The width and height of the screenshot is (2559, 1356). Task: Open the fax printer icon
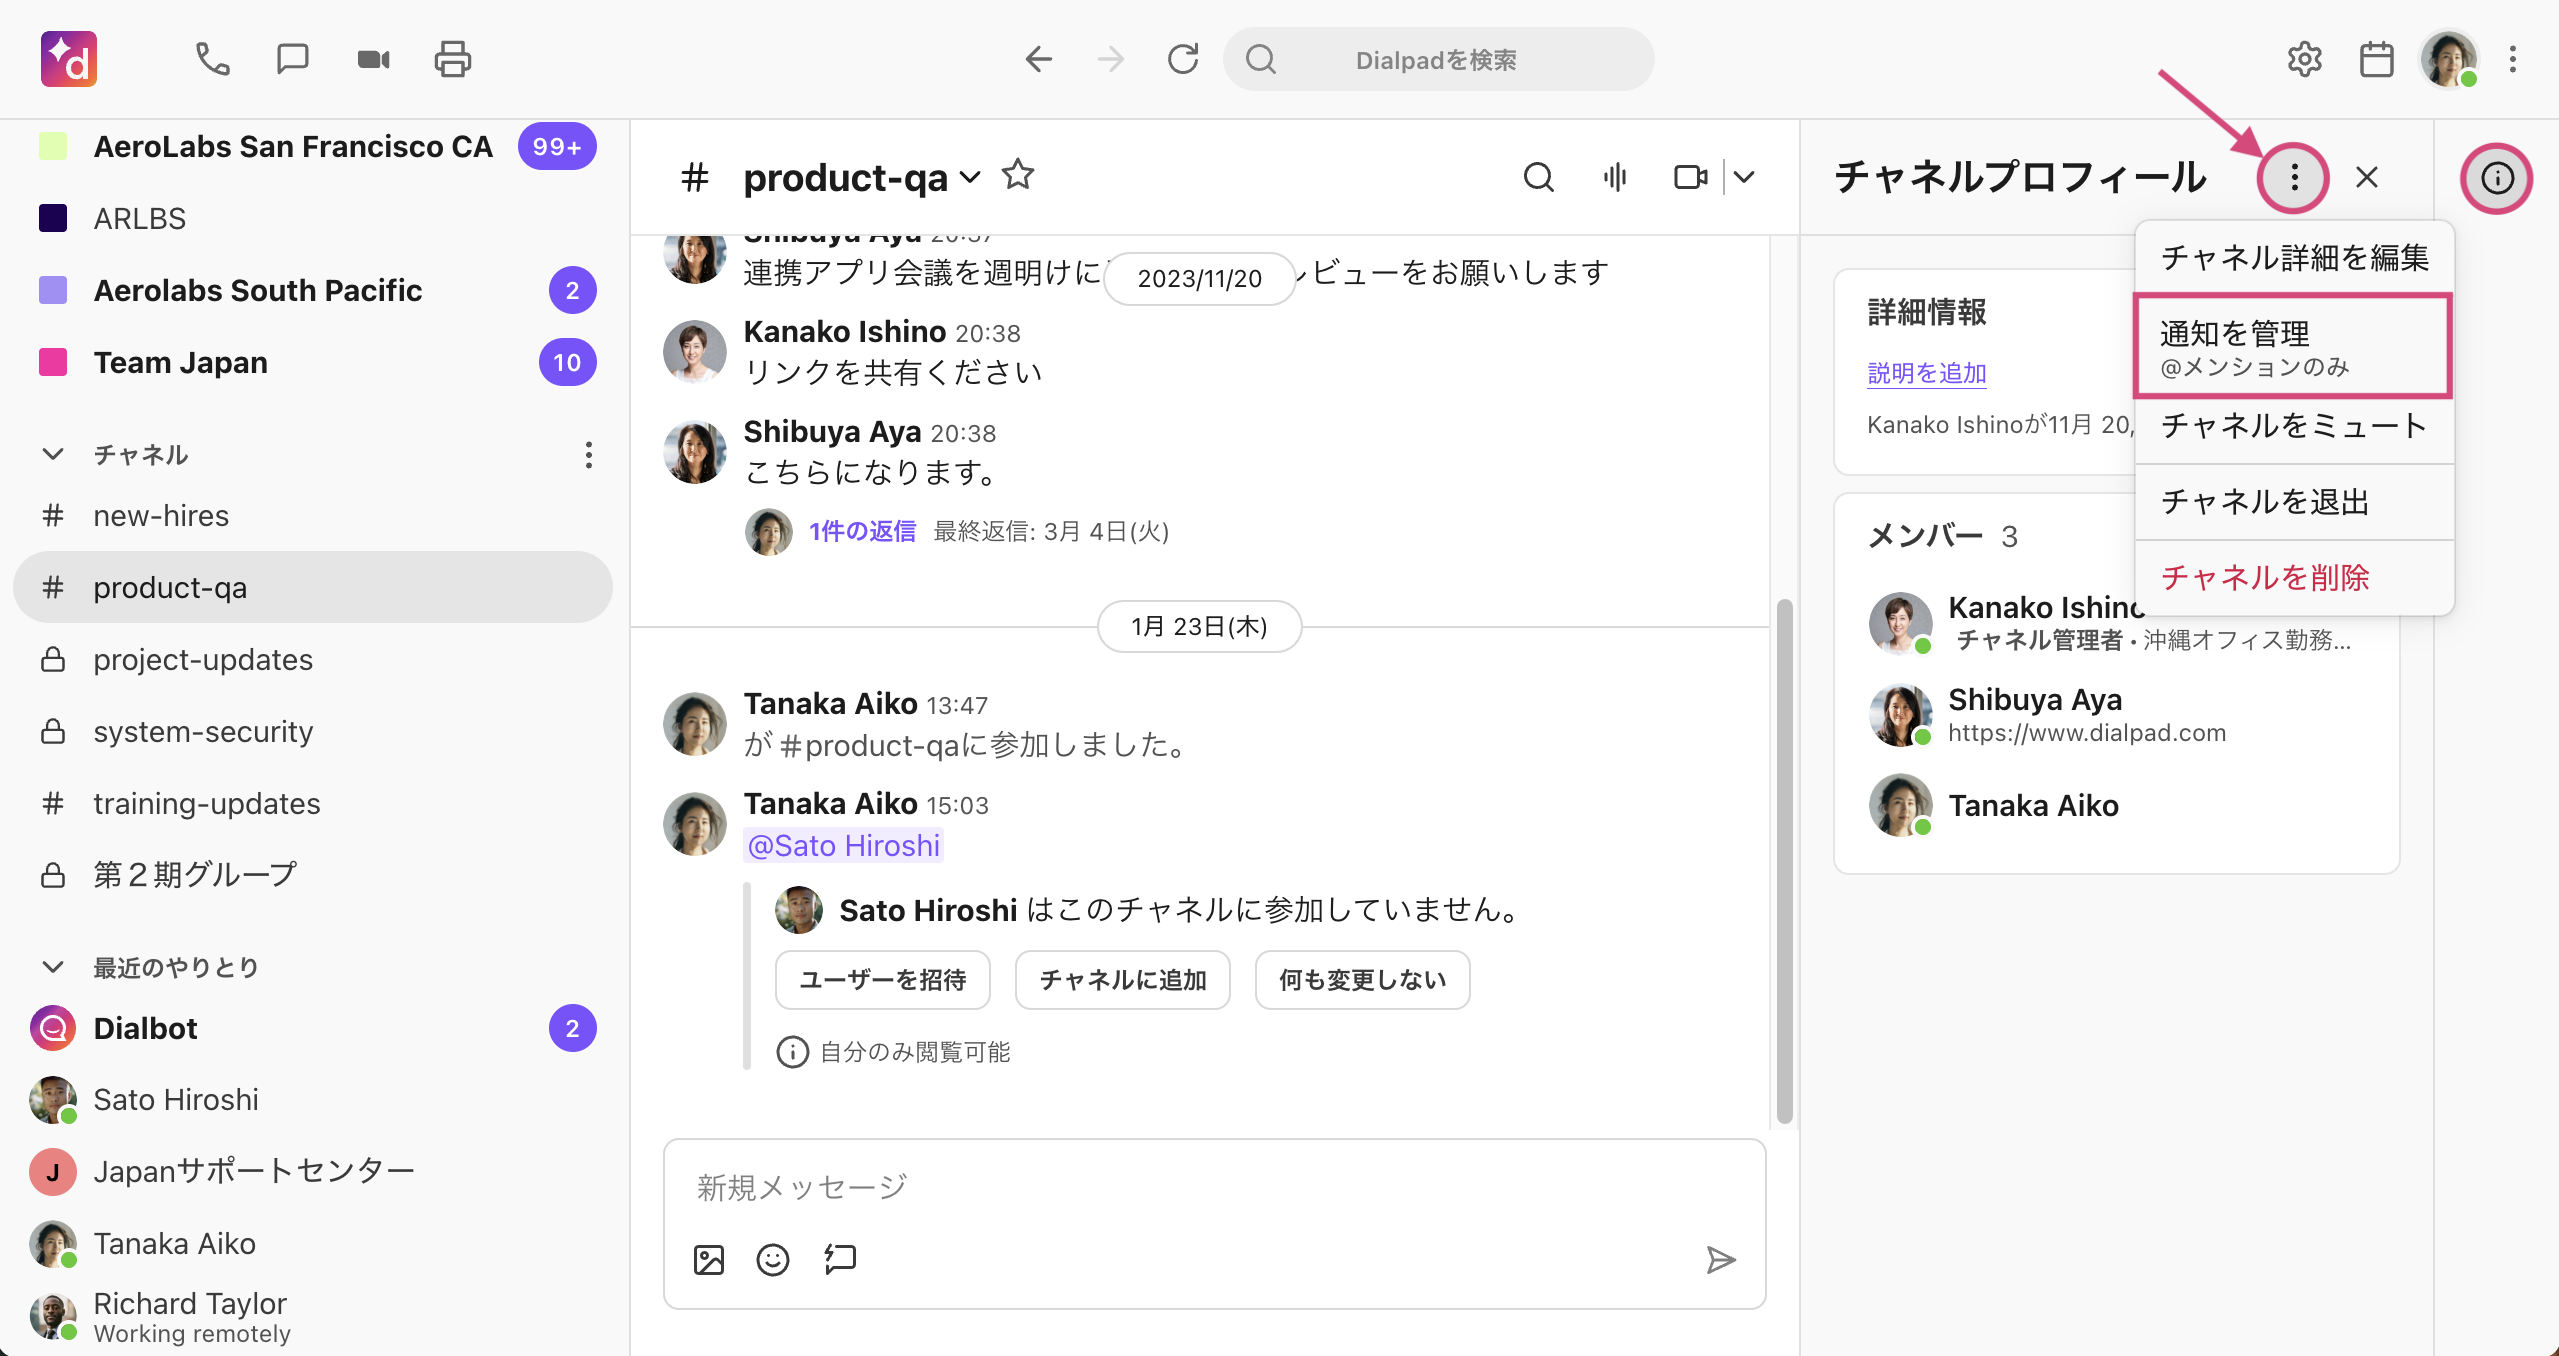(x=453, y=60)
